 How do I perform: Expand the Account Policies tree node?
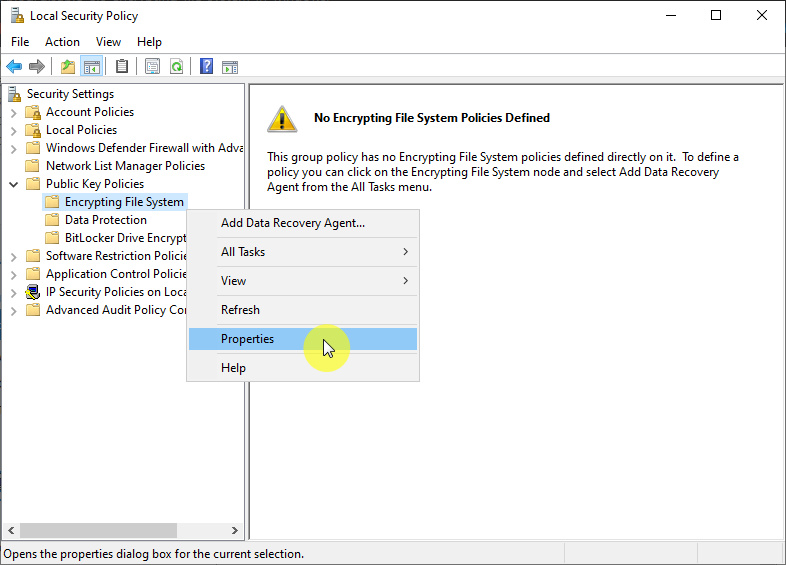click(13, 112)
